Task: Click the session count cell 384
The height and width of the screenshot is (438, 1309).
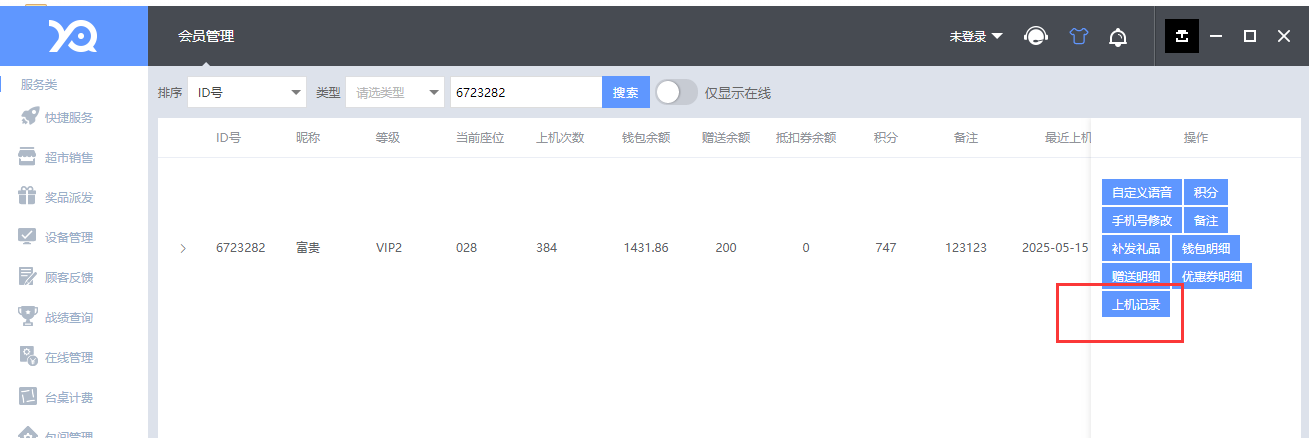Action: 547,248
